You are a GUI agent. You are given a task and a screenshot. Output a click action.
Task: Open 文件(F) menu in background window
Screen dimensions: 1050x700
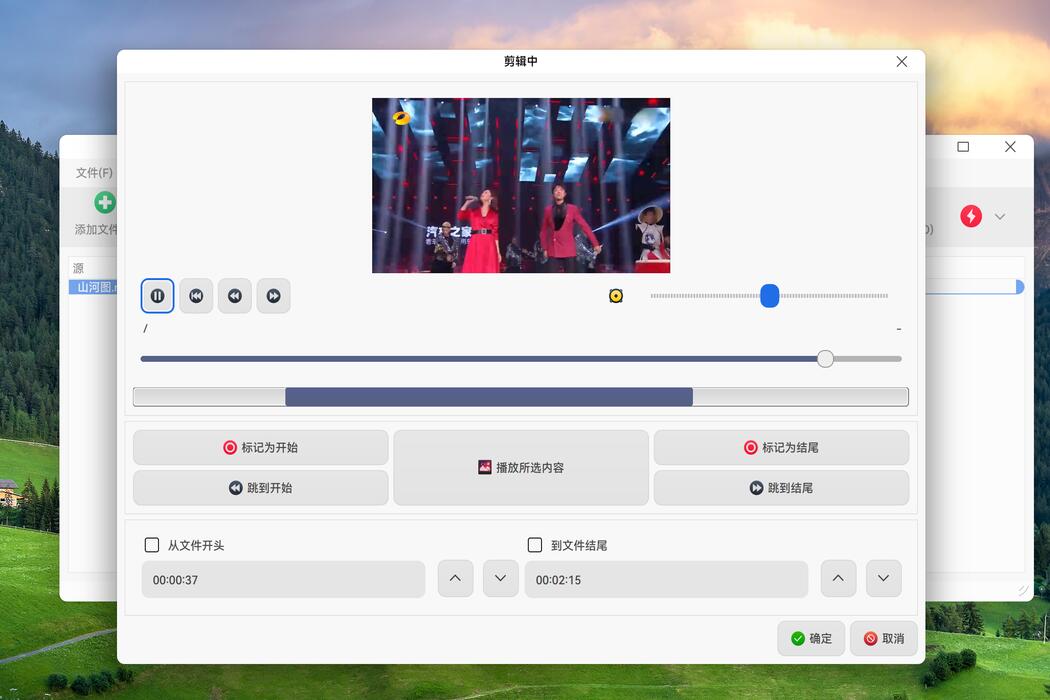pyautogui.click(x=94, y=173)
